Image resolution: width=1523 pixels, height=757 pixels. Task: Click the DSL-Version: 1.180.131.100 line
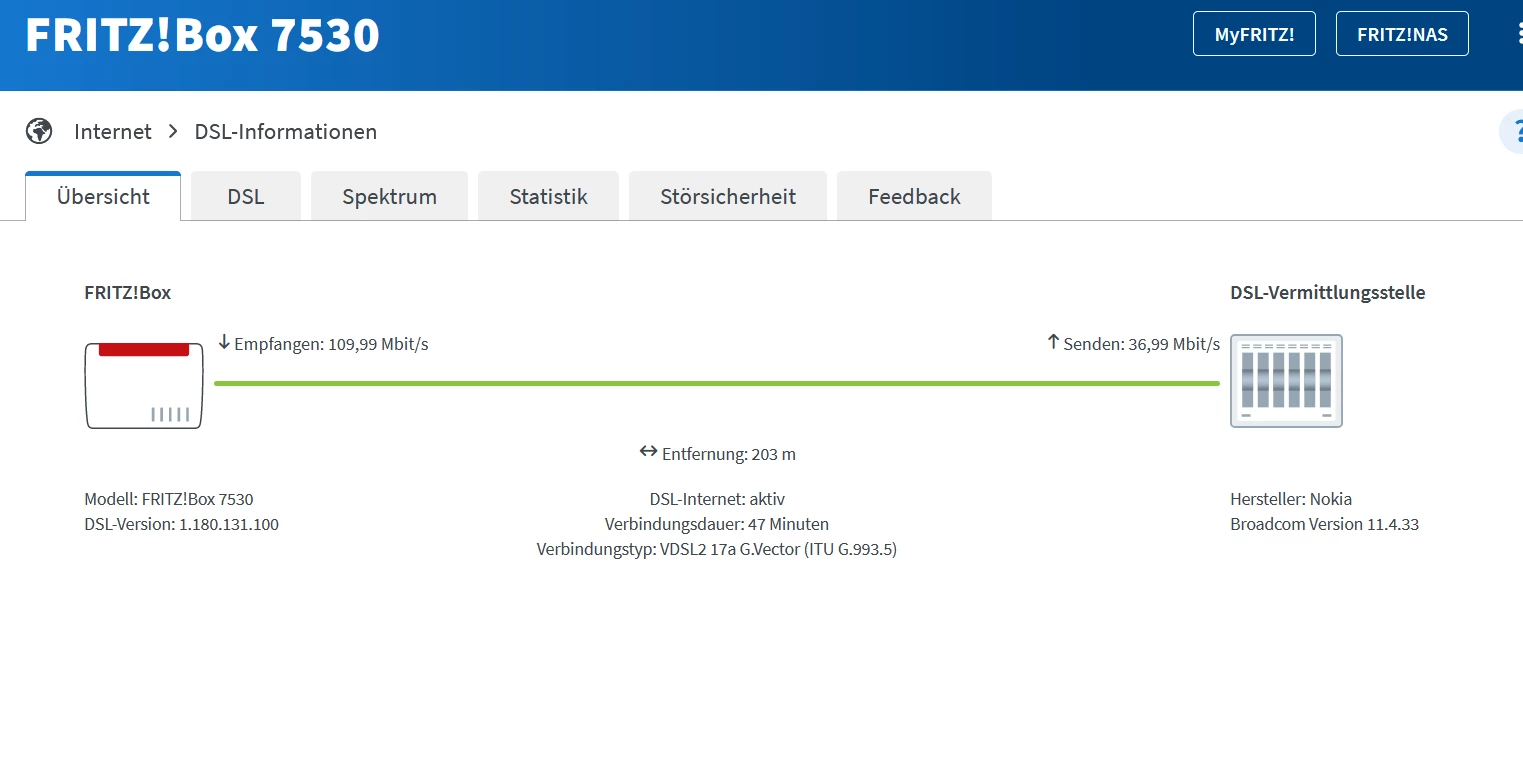click(182, 524)
